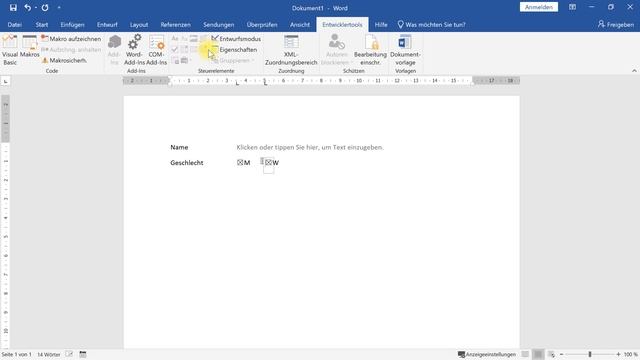Insert rich text content control (Aa)
The image size is (640, 360).
coord(175,39)
